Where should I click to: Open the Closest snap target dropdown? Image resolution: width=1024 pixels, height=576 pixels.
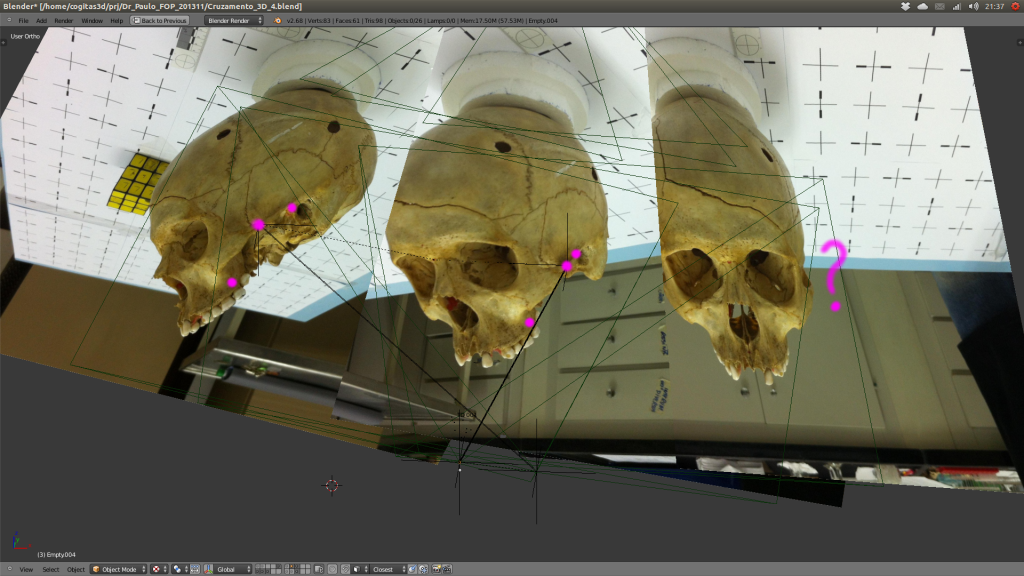[386, 569]
